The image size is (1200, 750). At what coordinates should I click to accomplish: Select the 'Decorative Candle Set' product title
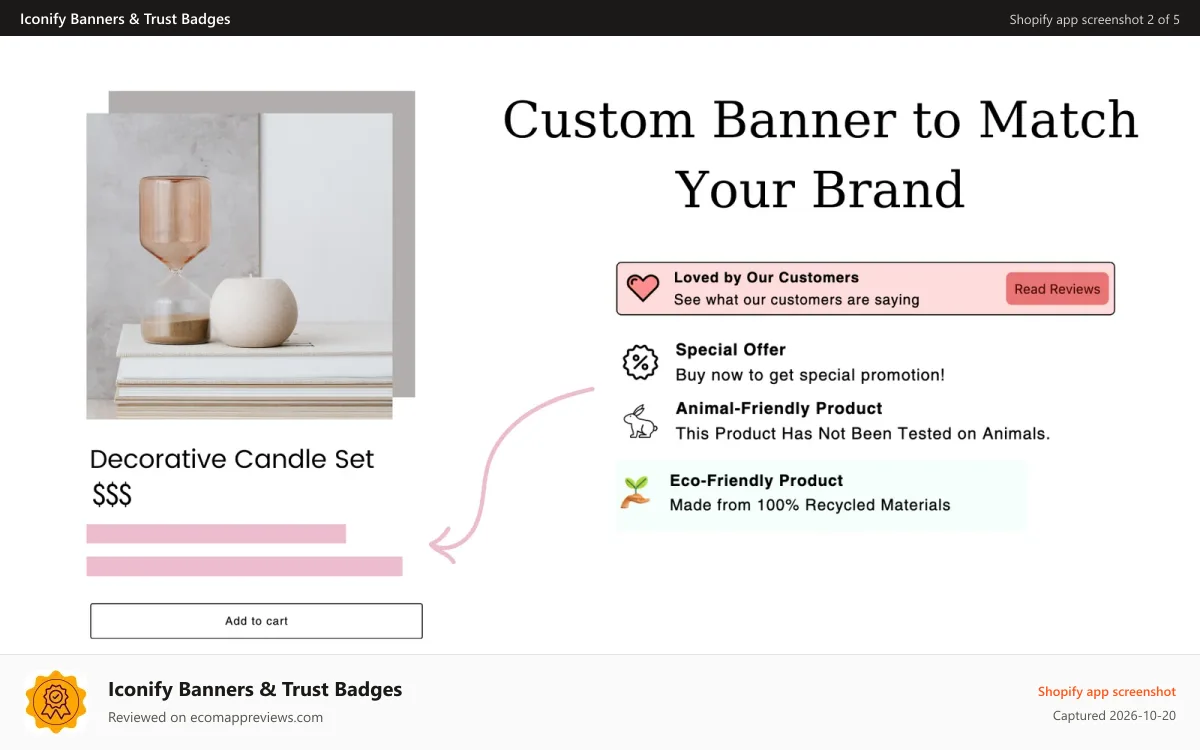[232, 459]
